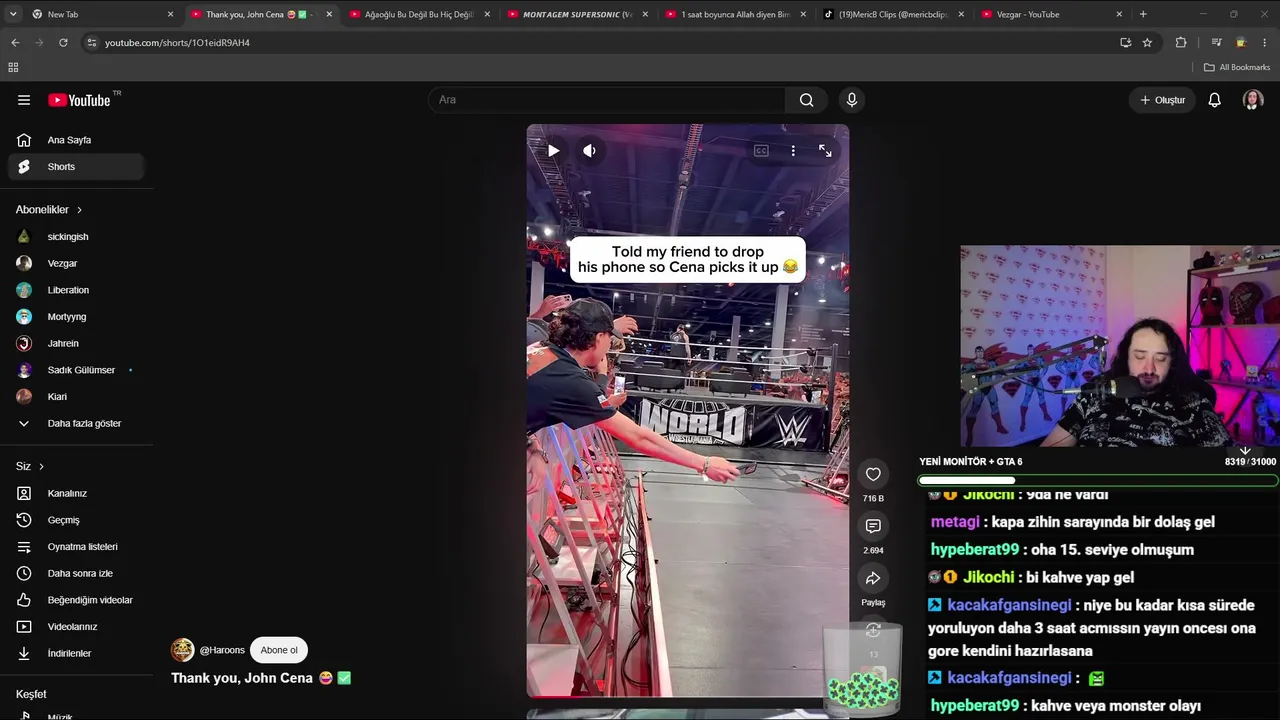The height and width of the screenshot is (720, 1280).
Task: Open Beğendiğim videolar liked videos
Action: click(x=75, y=600)
